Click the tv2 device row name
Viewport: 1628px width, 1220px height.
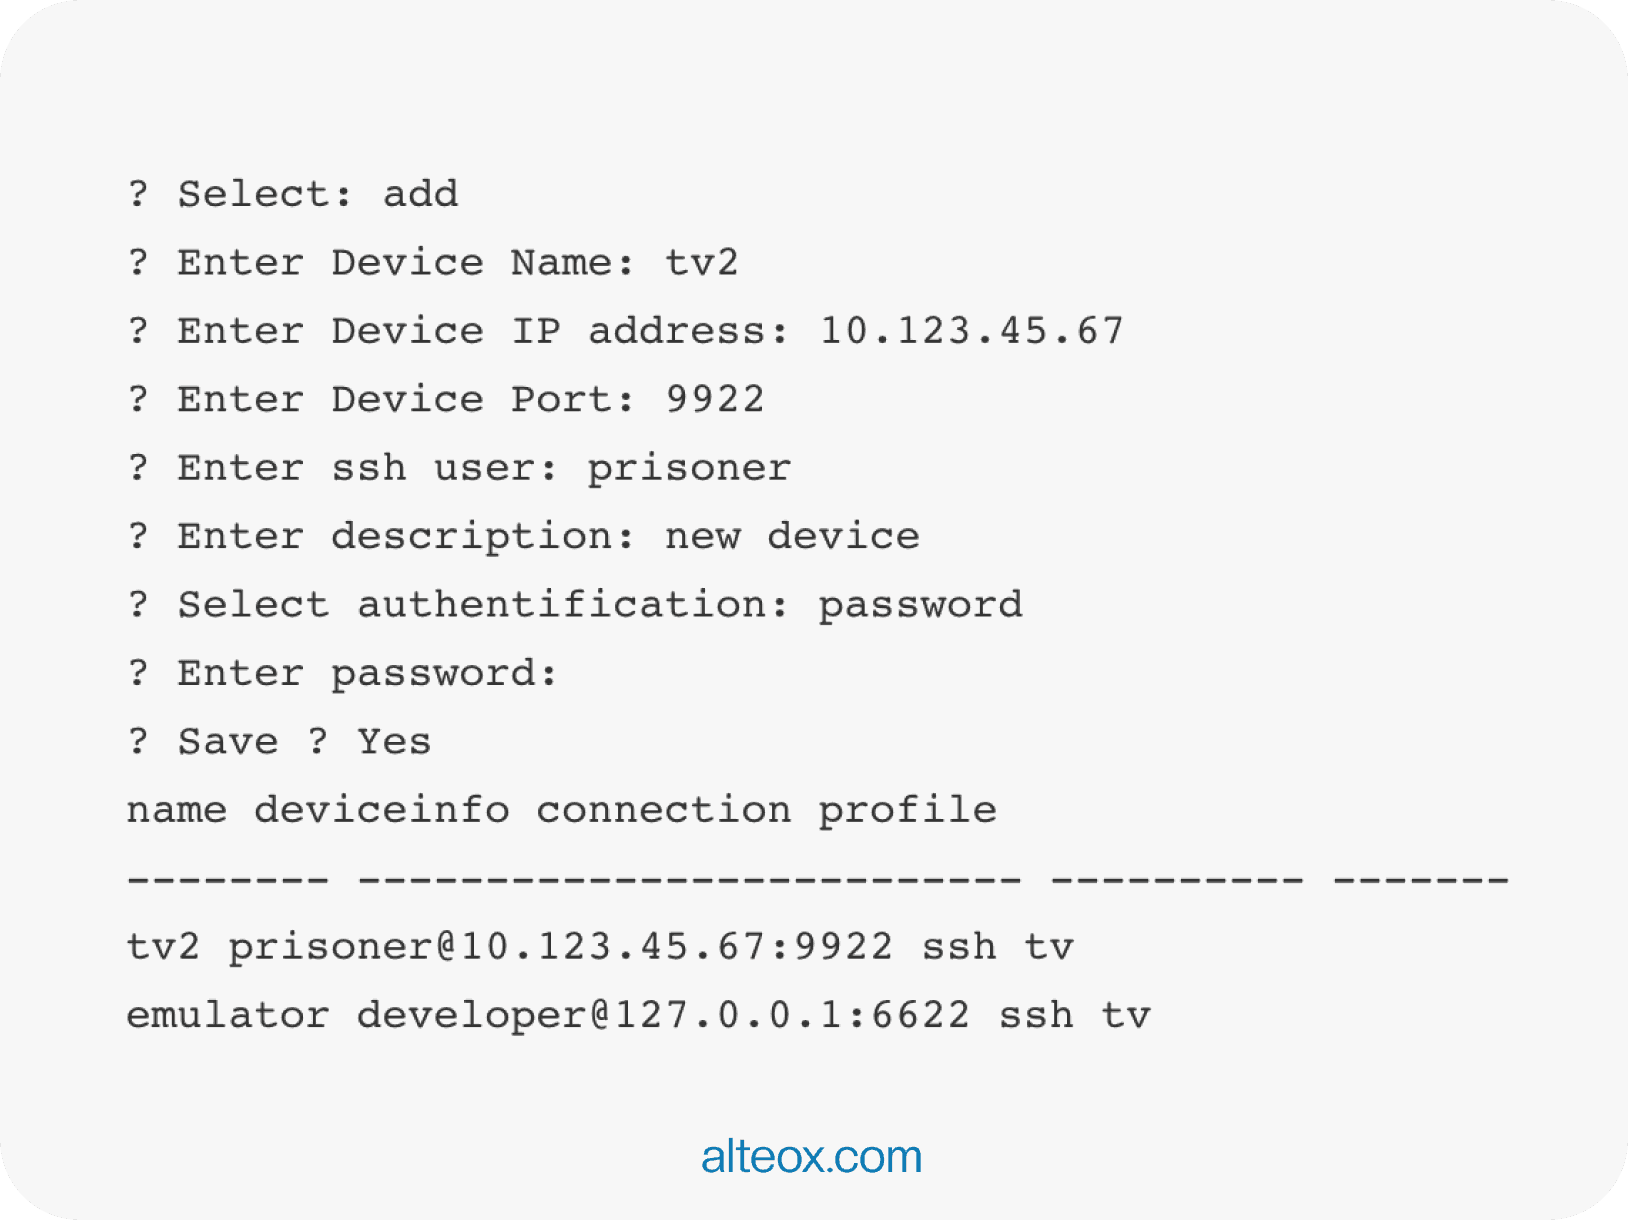pyautogui.click(x=164, y=947)
